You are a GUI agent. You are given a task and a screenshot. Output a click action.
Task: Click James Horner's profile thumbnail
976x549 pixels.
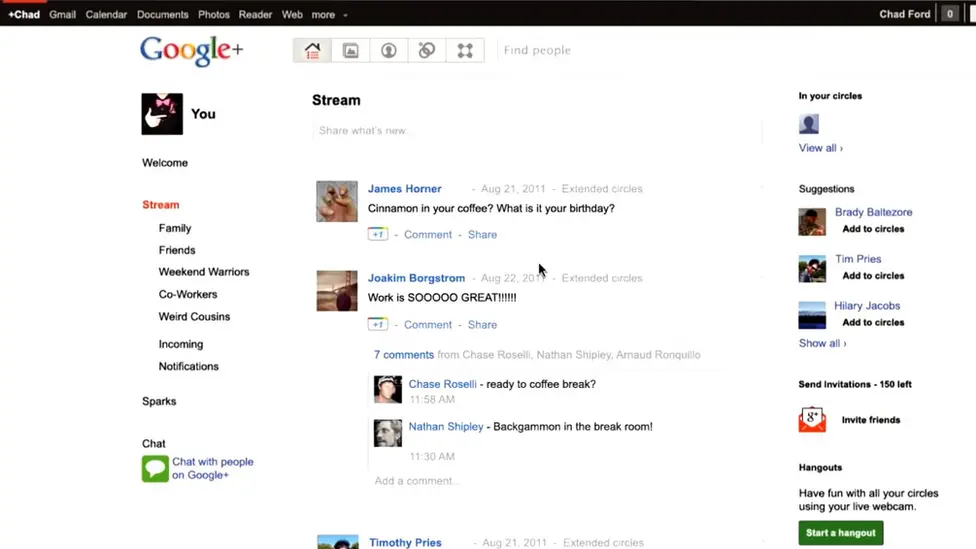pyautogui.click(x=337, y=202)
